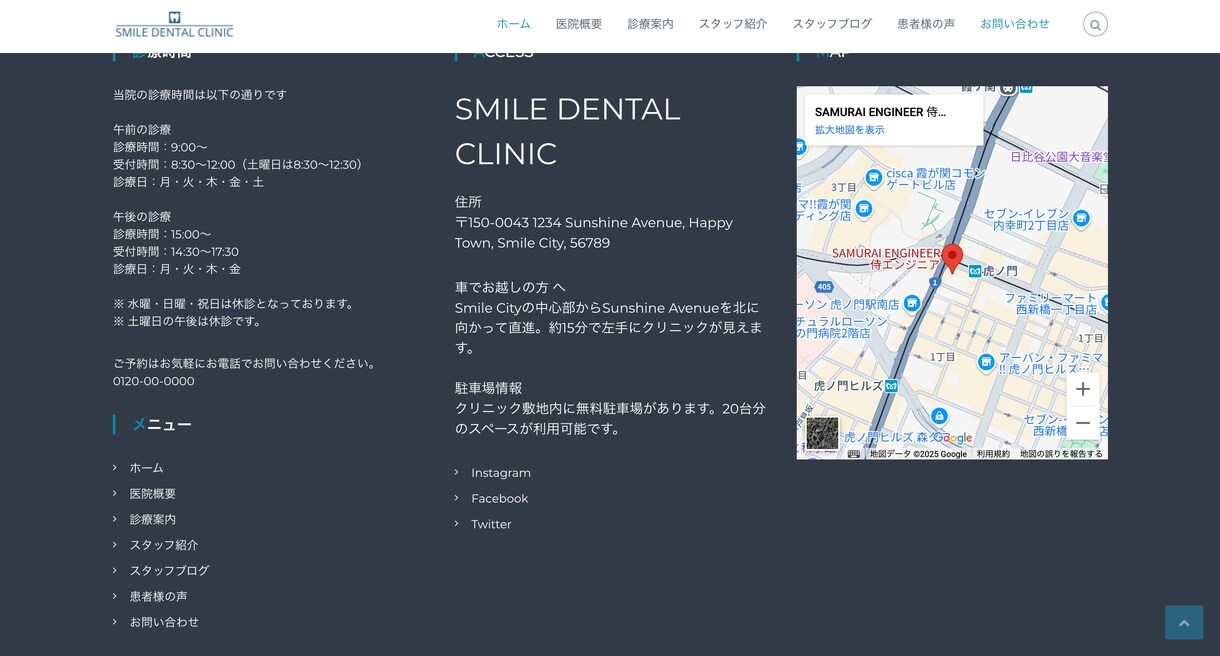Open スタッフ紹介 in the header navigation
The height and width of the screenshot is (656, 1220).
733,24
